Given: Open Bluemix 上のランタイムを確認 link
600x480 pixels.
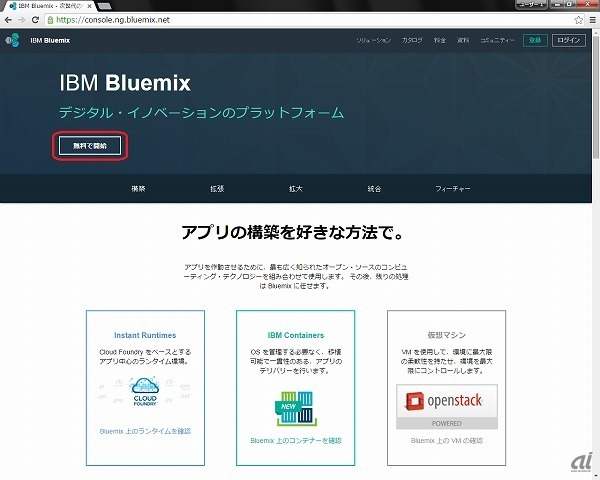Looking at the screenshot, I should point(145,431).
